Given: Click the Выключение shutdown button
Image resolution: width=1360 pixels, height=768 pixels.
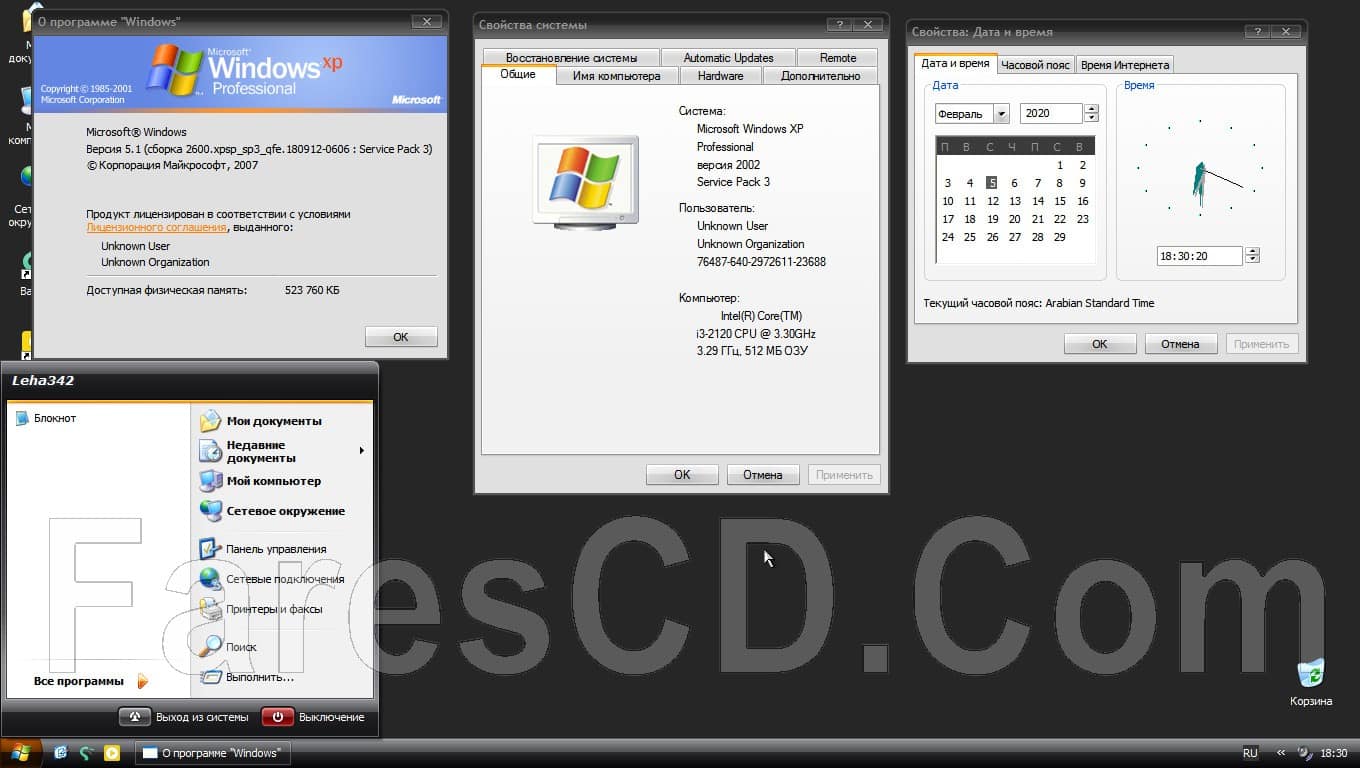Looking at the screenshot, I should [314, 717].
